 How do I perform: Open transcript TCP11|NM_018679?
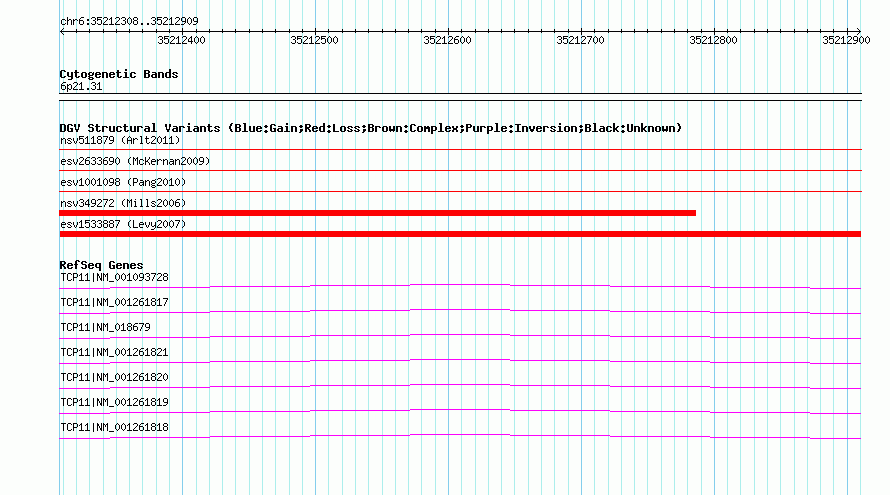pyautogui.click(x=106, y=328)
